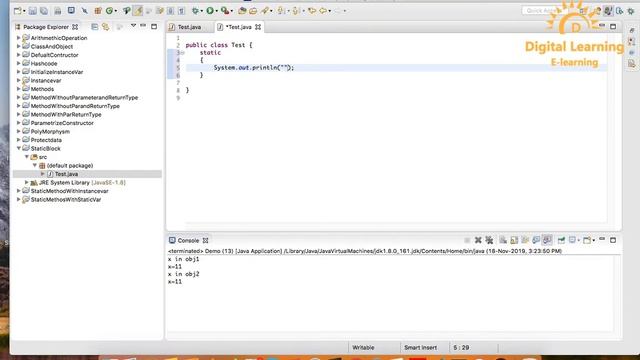Expand JRE System Library node

point(27,182)
